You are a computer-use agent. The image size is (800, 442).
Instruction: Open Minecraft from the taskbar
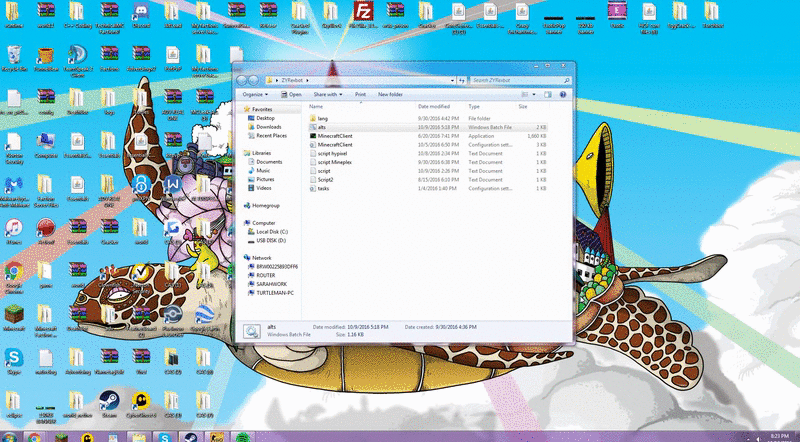pyautogui.click(x=61, y=437)
